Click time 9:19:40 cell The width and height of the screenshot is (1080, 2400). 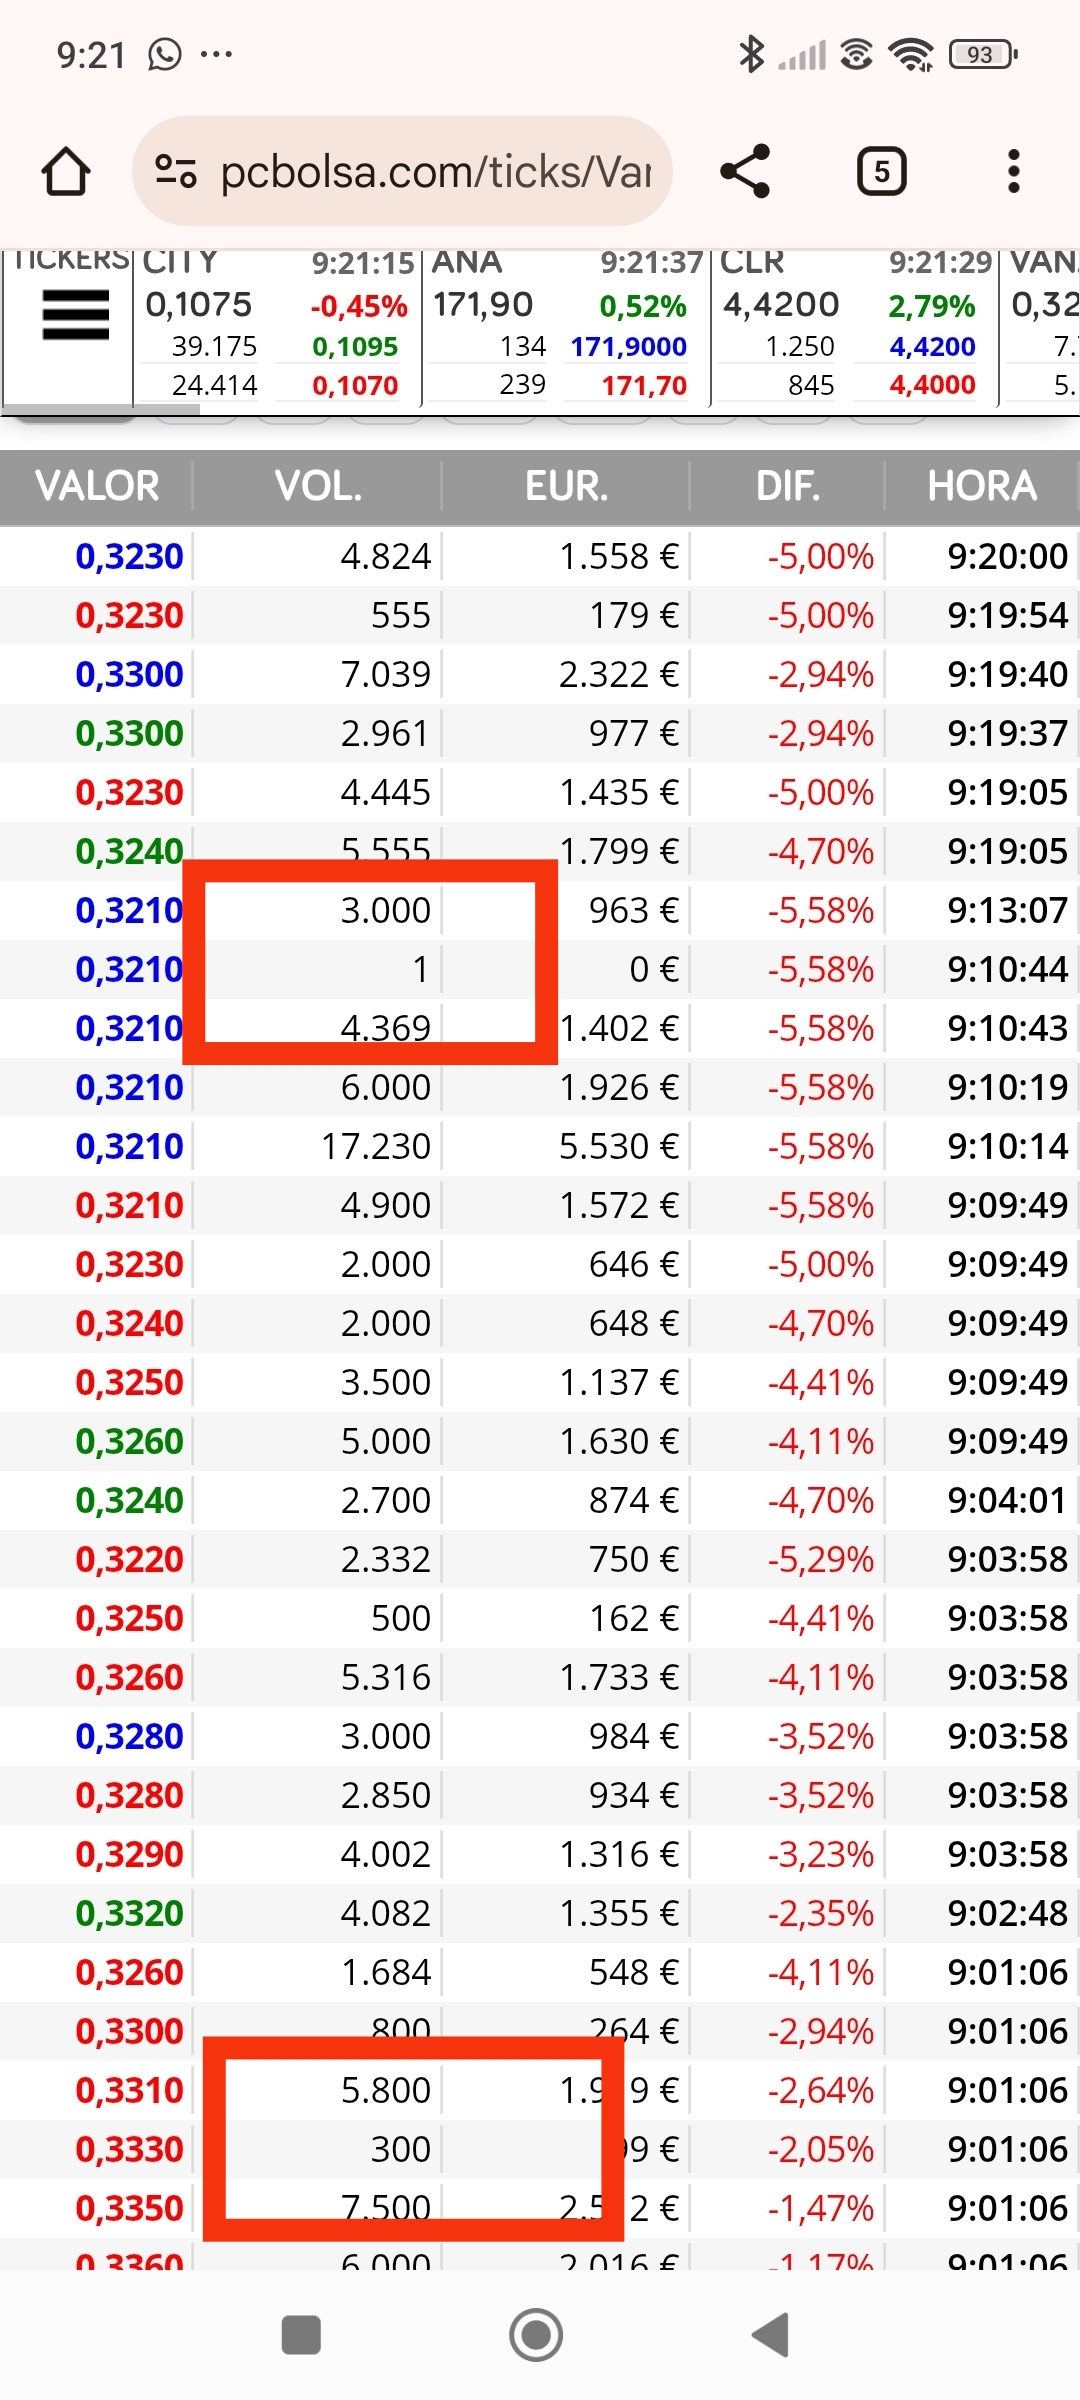coord(1007,674)
